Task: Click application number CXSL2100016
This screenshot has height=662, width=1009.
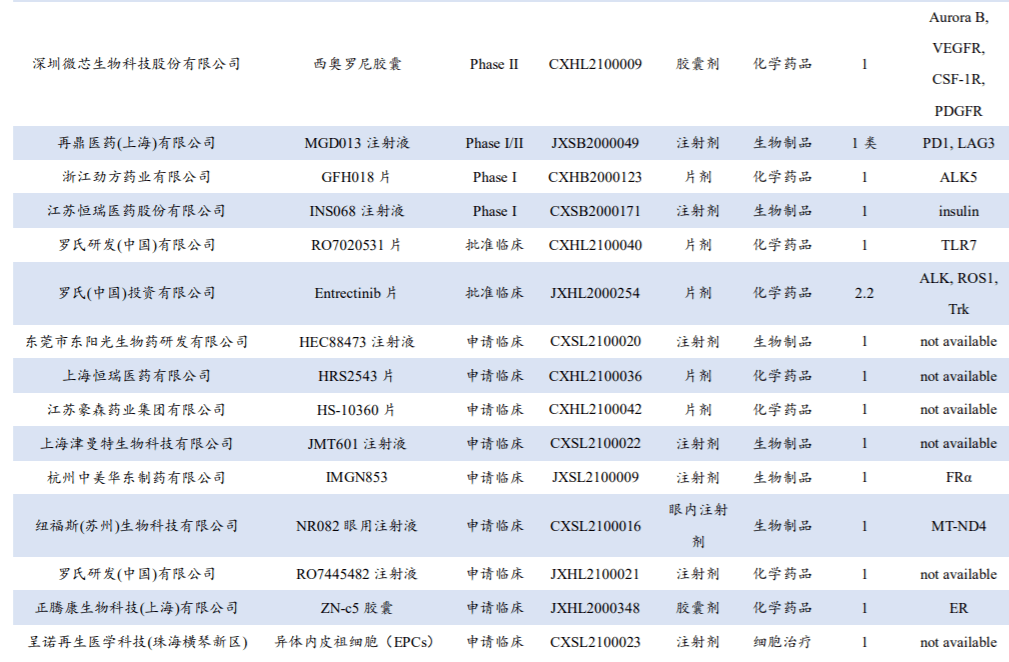Action: tap(595, 526)
